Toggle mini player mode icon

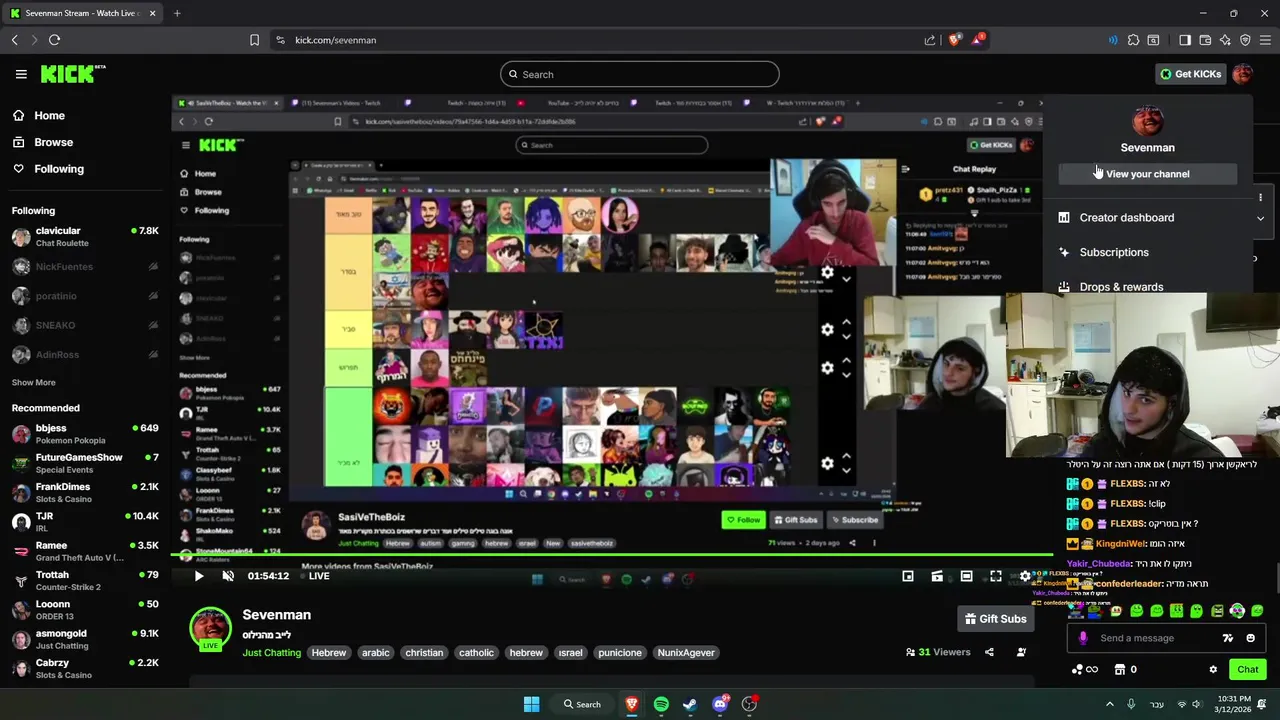click(x=908, y=576)
